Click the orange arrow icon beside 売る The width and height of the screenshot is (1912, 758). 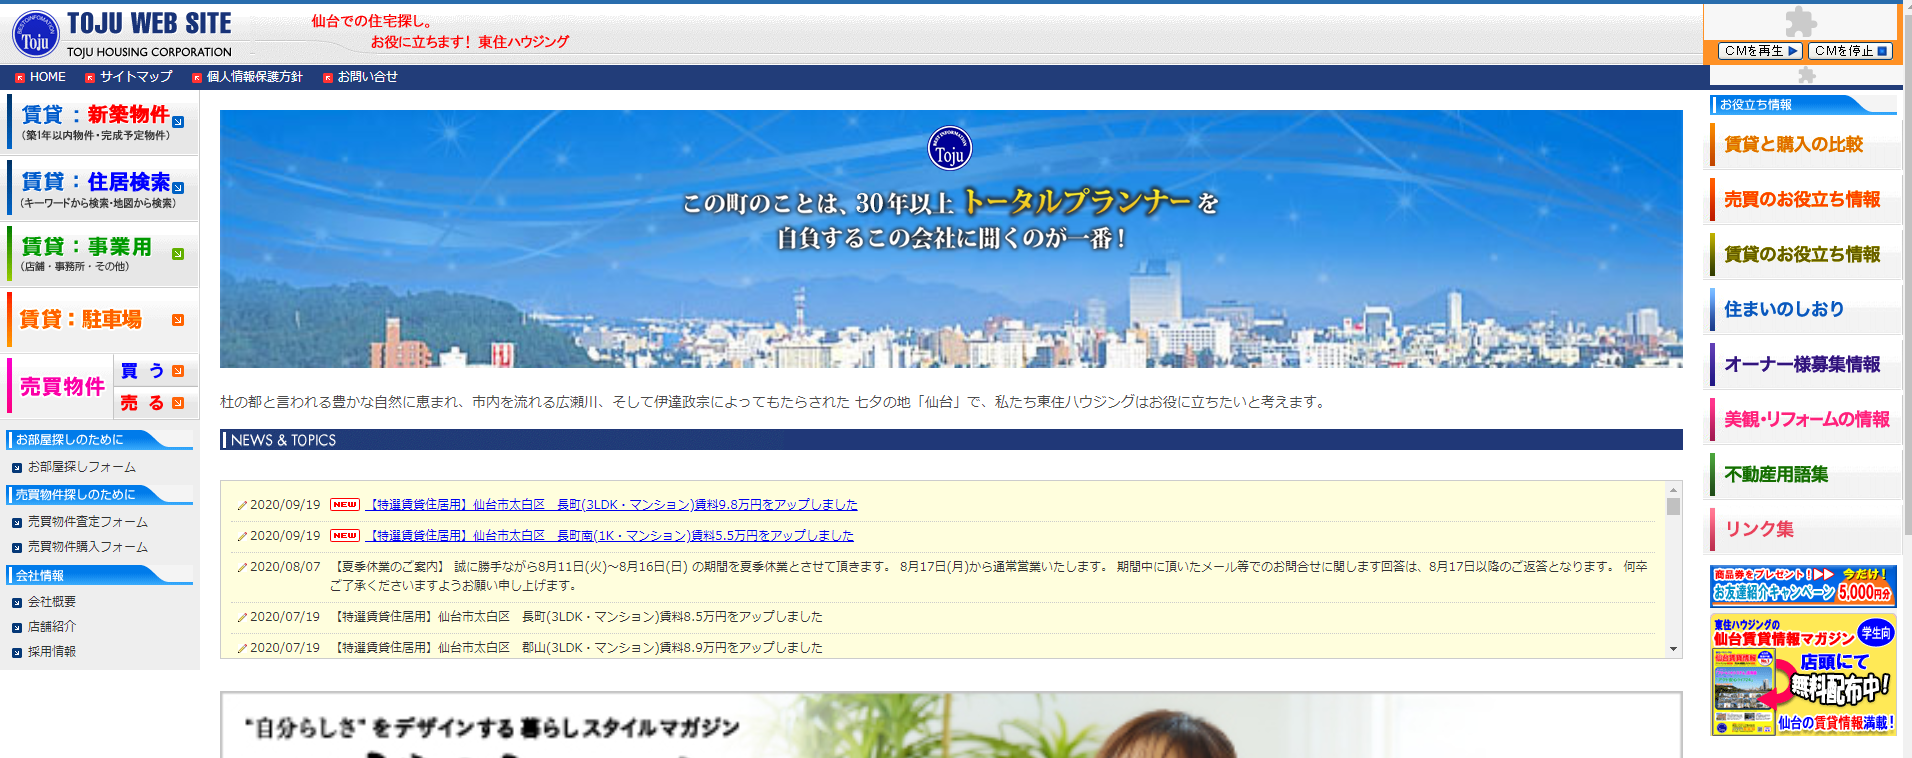click(x=178, y=403)
